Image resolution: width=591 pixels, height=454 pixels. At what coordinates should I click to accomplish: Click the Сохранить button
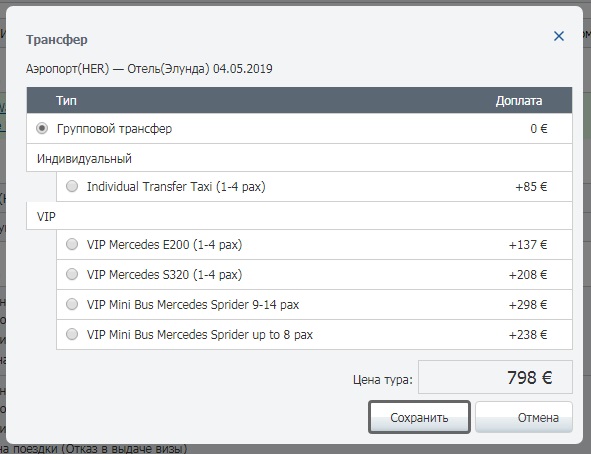pyautogui.click(x=419, y=417)
